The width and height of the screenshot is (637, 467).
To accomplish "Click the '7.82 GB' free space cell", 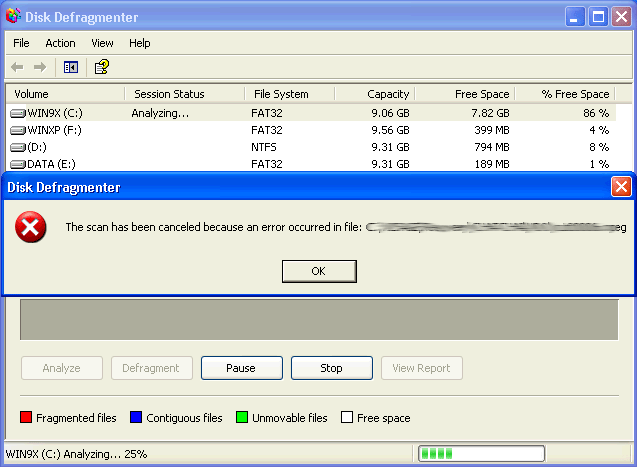I will tap(490, 113).
